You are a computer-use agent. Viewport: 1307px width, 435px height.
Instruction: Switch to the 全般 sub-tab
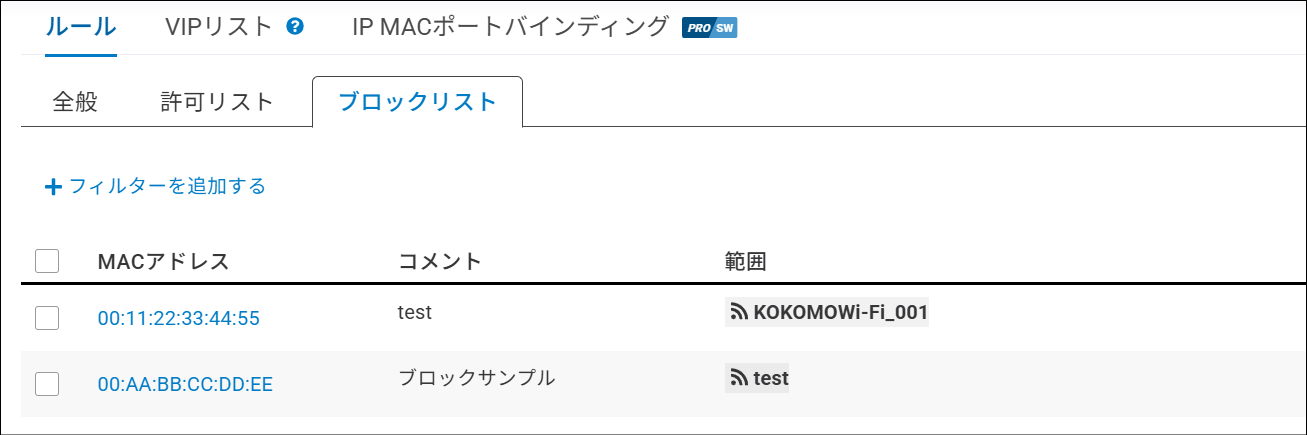coord(75,101)
